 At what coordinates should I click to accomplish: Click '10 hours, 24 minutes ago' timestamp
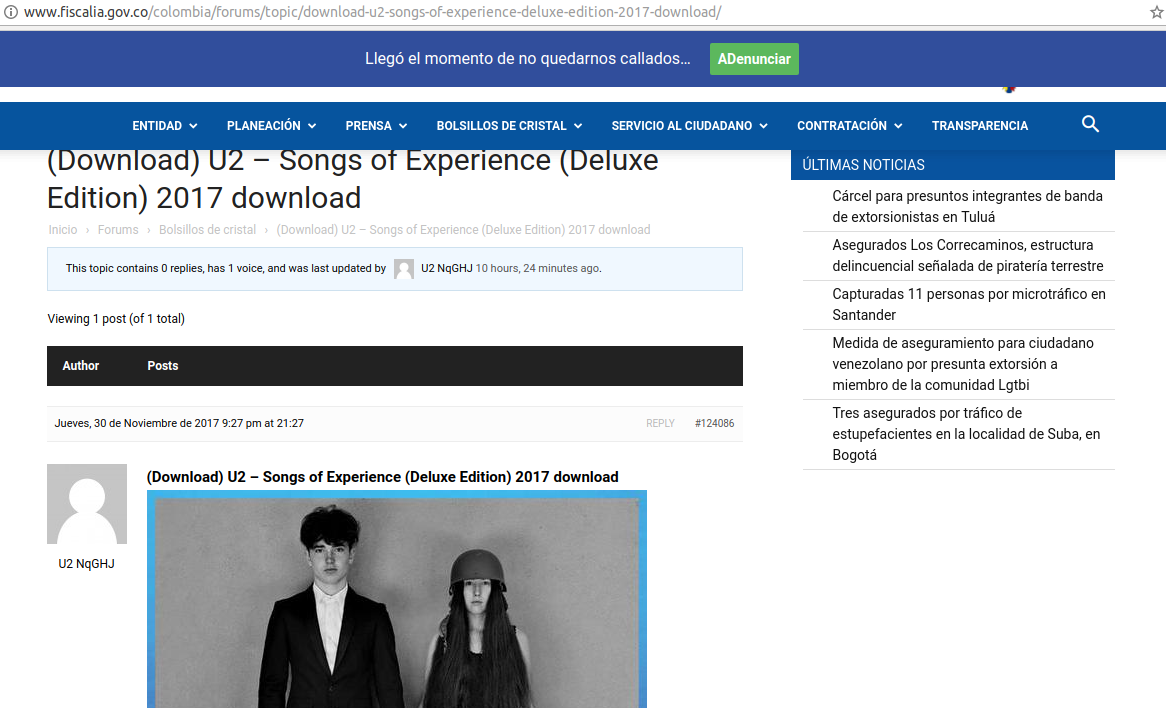(x=538, y=268)
